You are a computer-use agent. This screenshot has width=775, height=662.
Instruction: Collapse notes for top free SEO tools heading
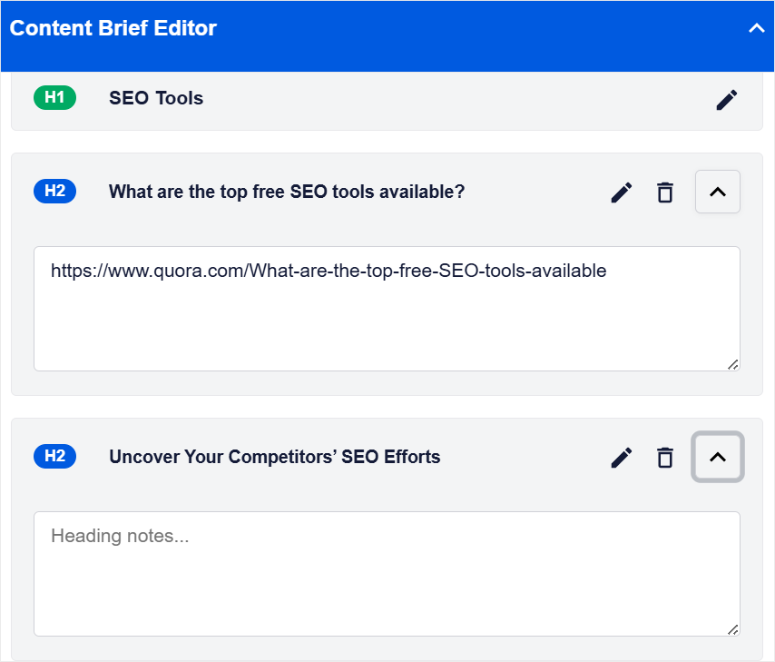[717, 192]
